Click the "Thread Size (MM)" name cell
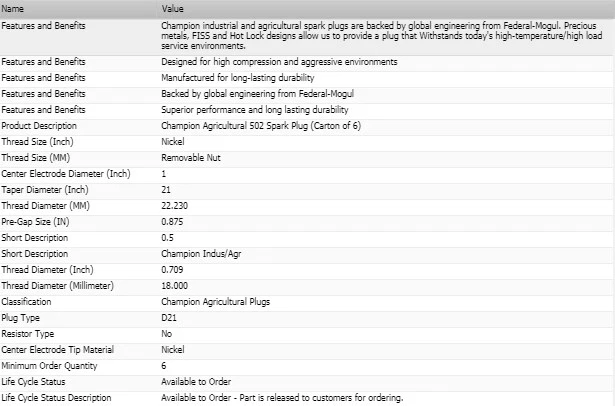The width and height of the screenshot is (615, 406). coord(35,158)
